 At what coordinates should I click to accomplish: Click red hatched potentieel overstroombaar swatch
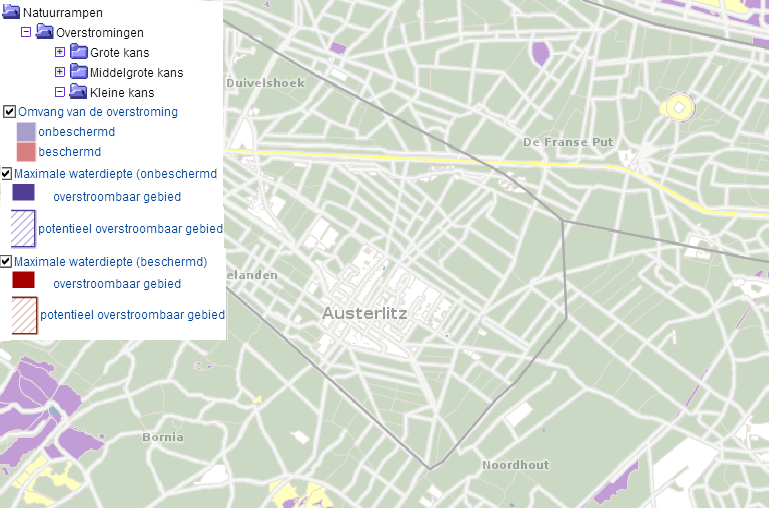[x=25, y=315]
